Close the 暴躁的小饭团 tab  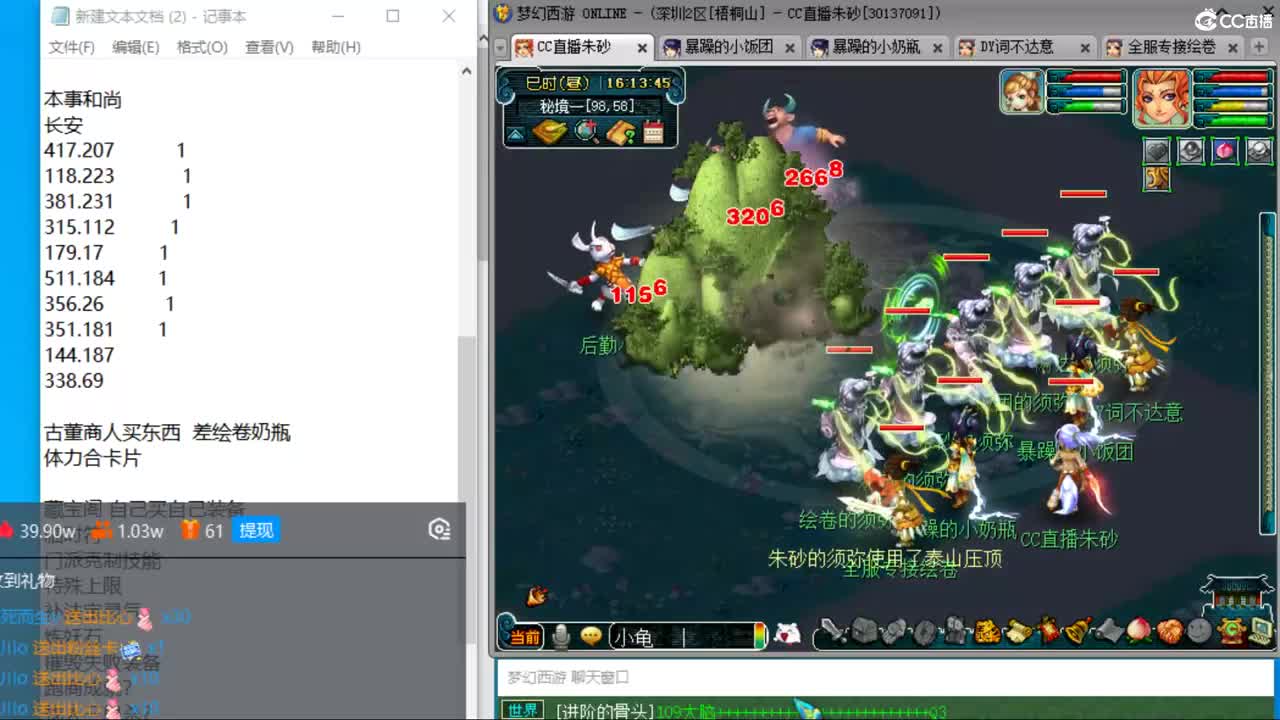click(x=790, y=47)
